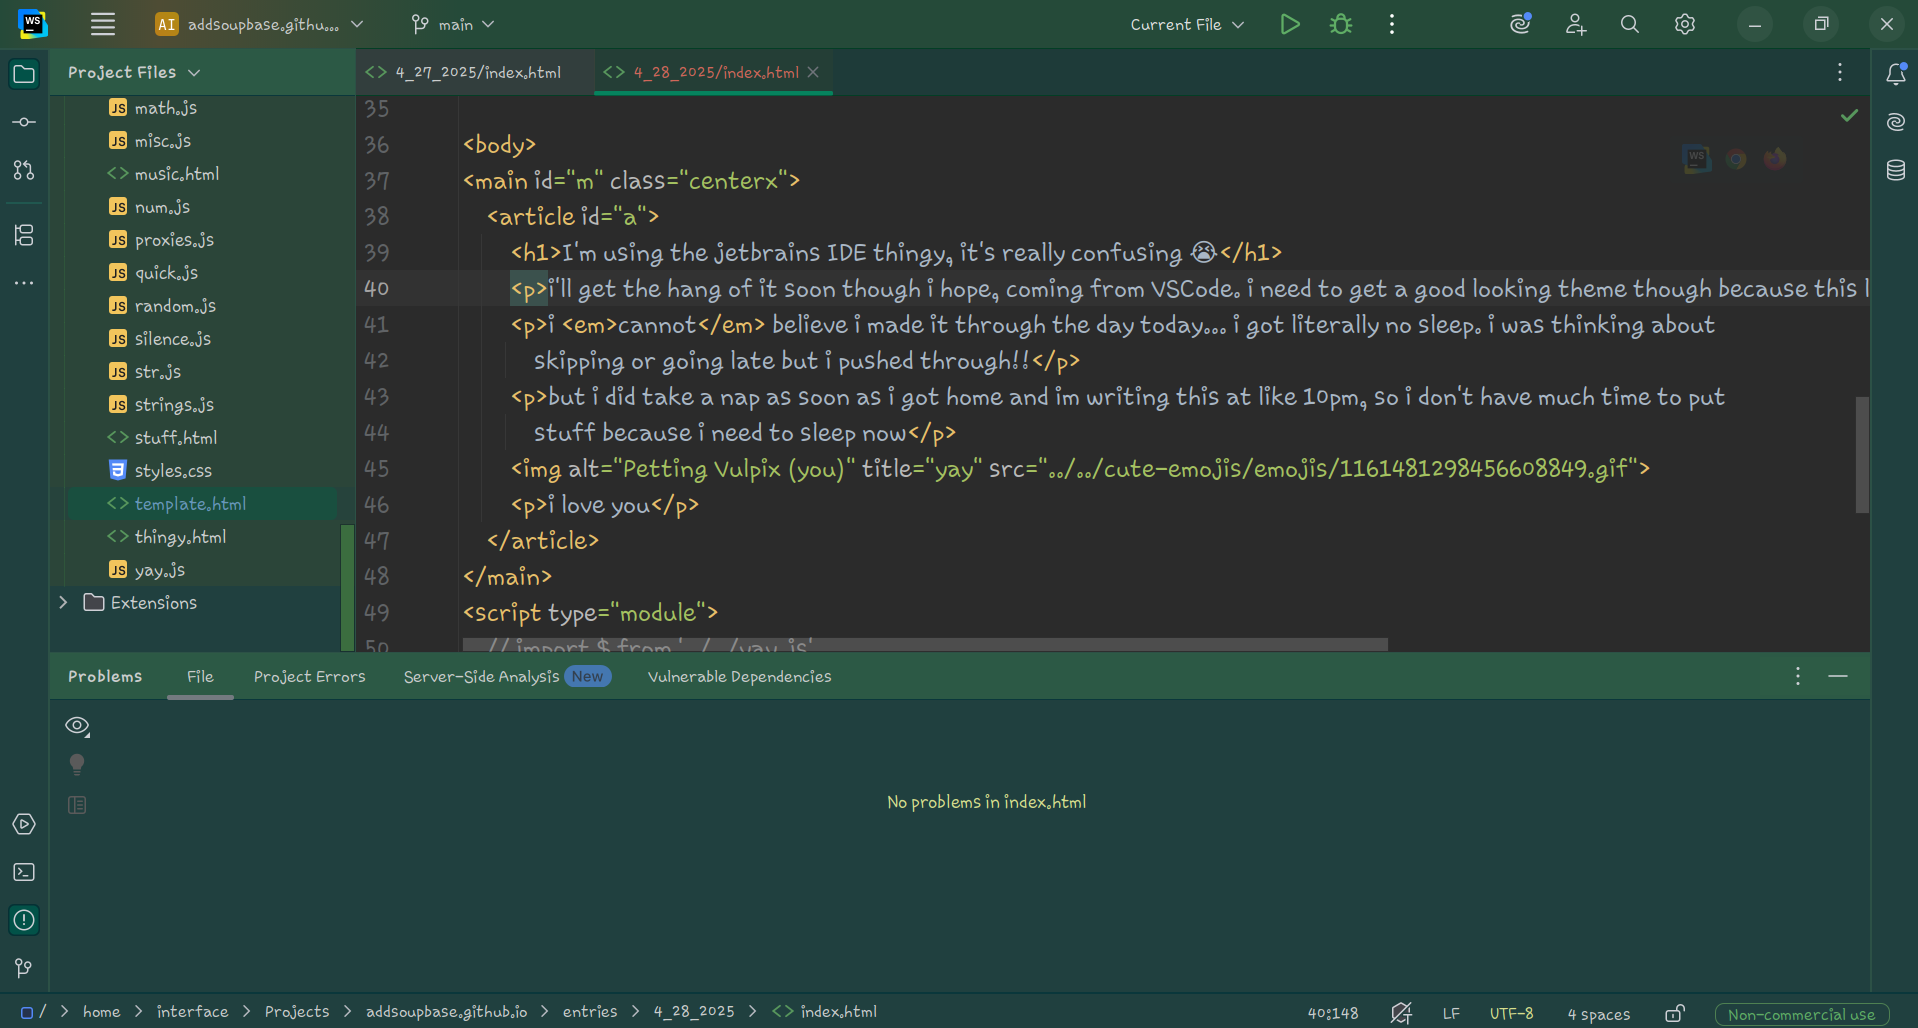
Task: Run the current file with play button
Action: [1290, 24]
